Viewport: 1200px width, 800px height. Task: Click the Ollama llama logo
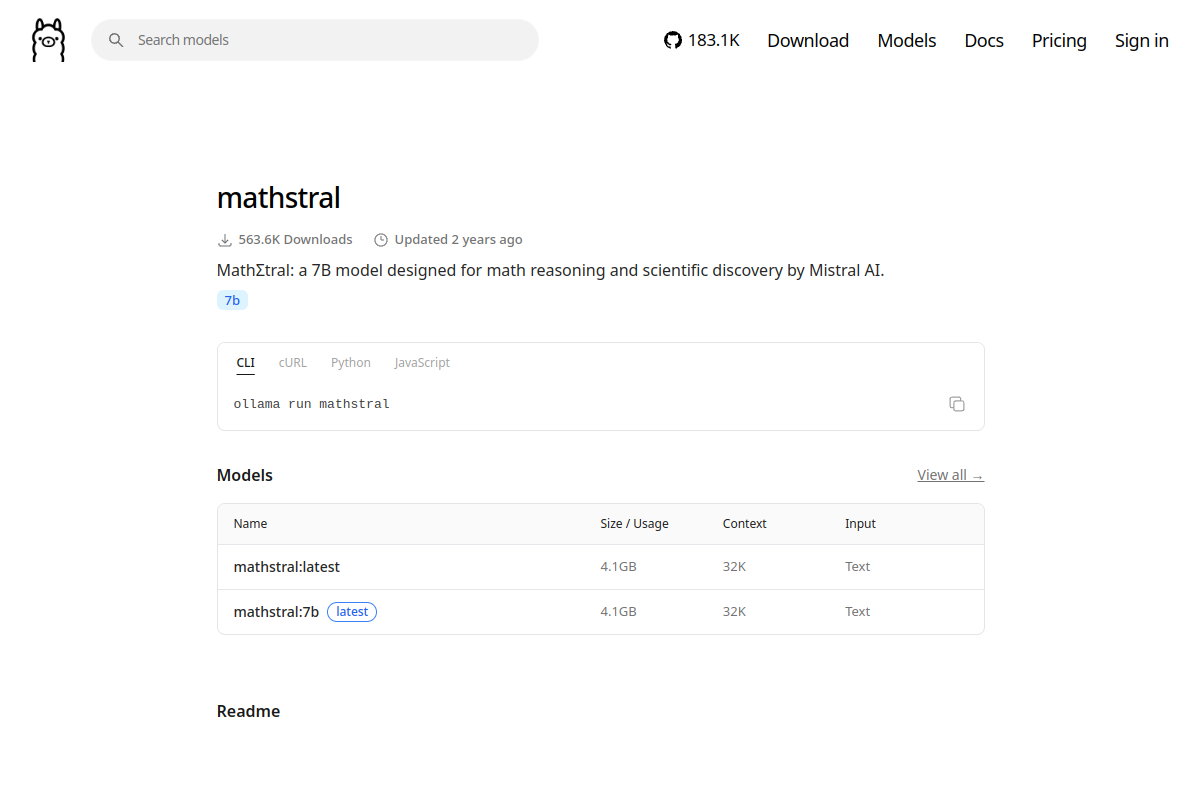(48, 40)
